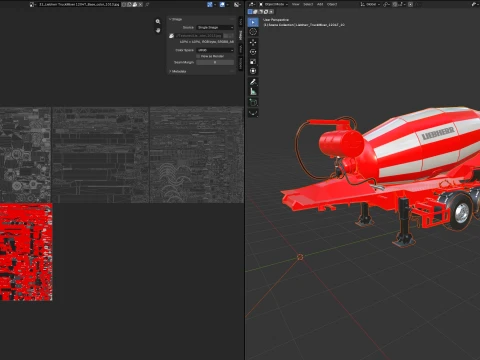480x360 pixels.
Task: Toggle overlays in the image editor header
Action: click(222, 4)
